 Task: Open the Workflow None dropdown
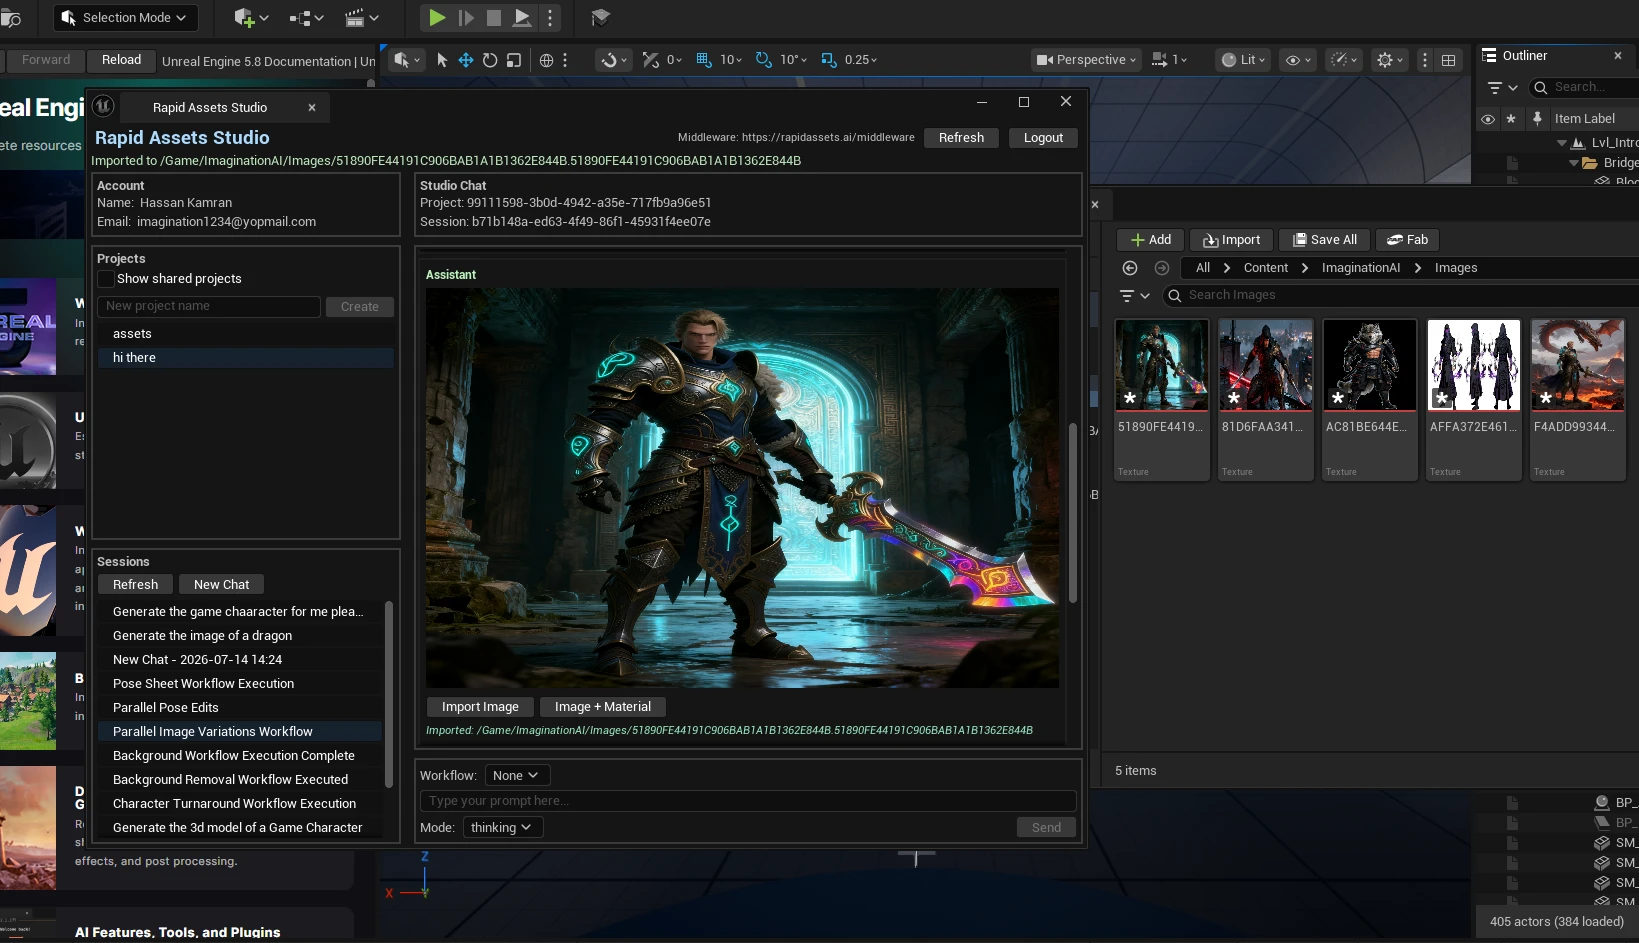tap(517, 776)
